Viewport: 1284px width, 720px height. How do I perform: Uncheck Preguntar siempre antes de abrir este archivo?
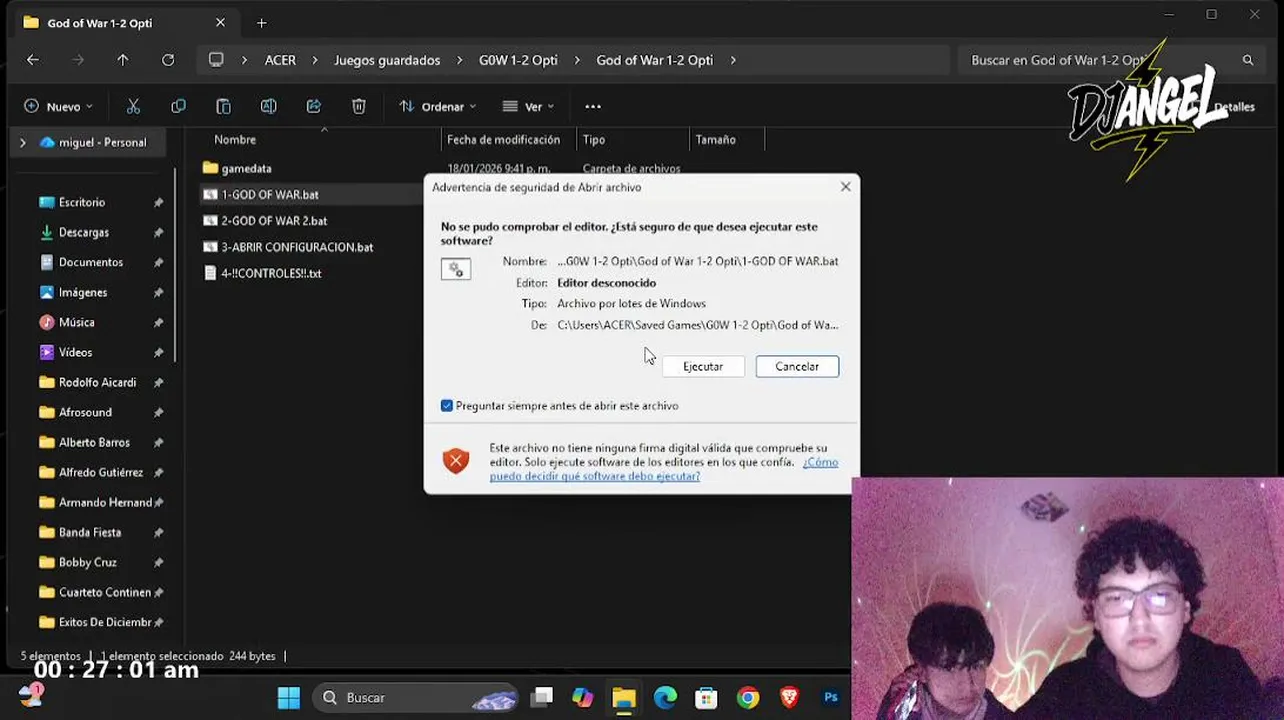point(447,406)
